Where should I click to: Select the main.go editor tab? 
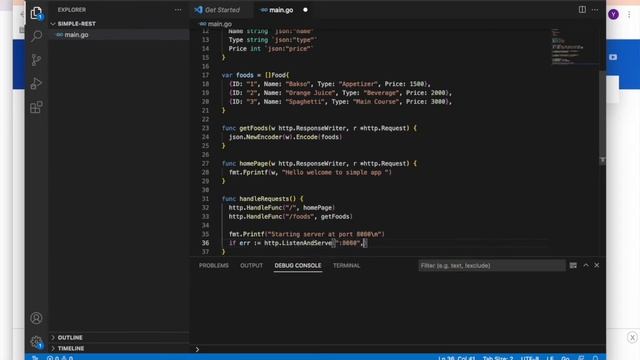click(281, 10)
